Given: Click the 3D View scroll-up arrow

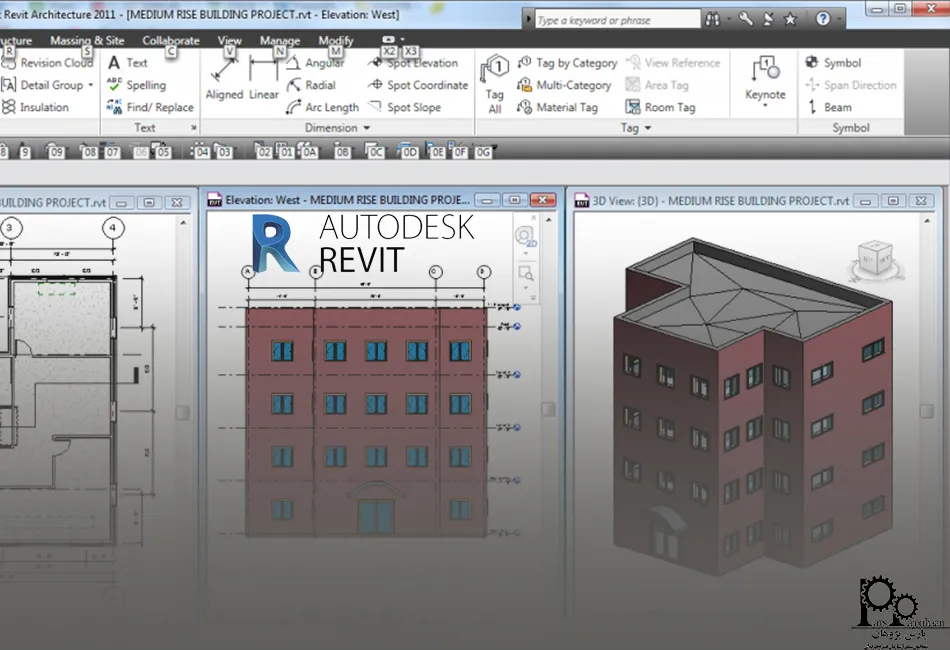Looking at the screenshot, I should coord(927,222).
